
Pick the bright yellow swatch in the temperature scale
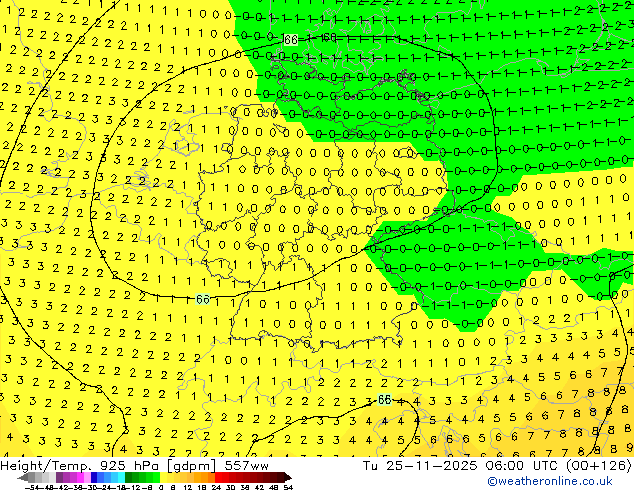pos(163,477)
